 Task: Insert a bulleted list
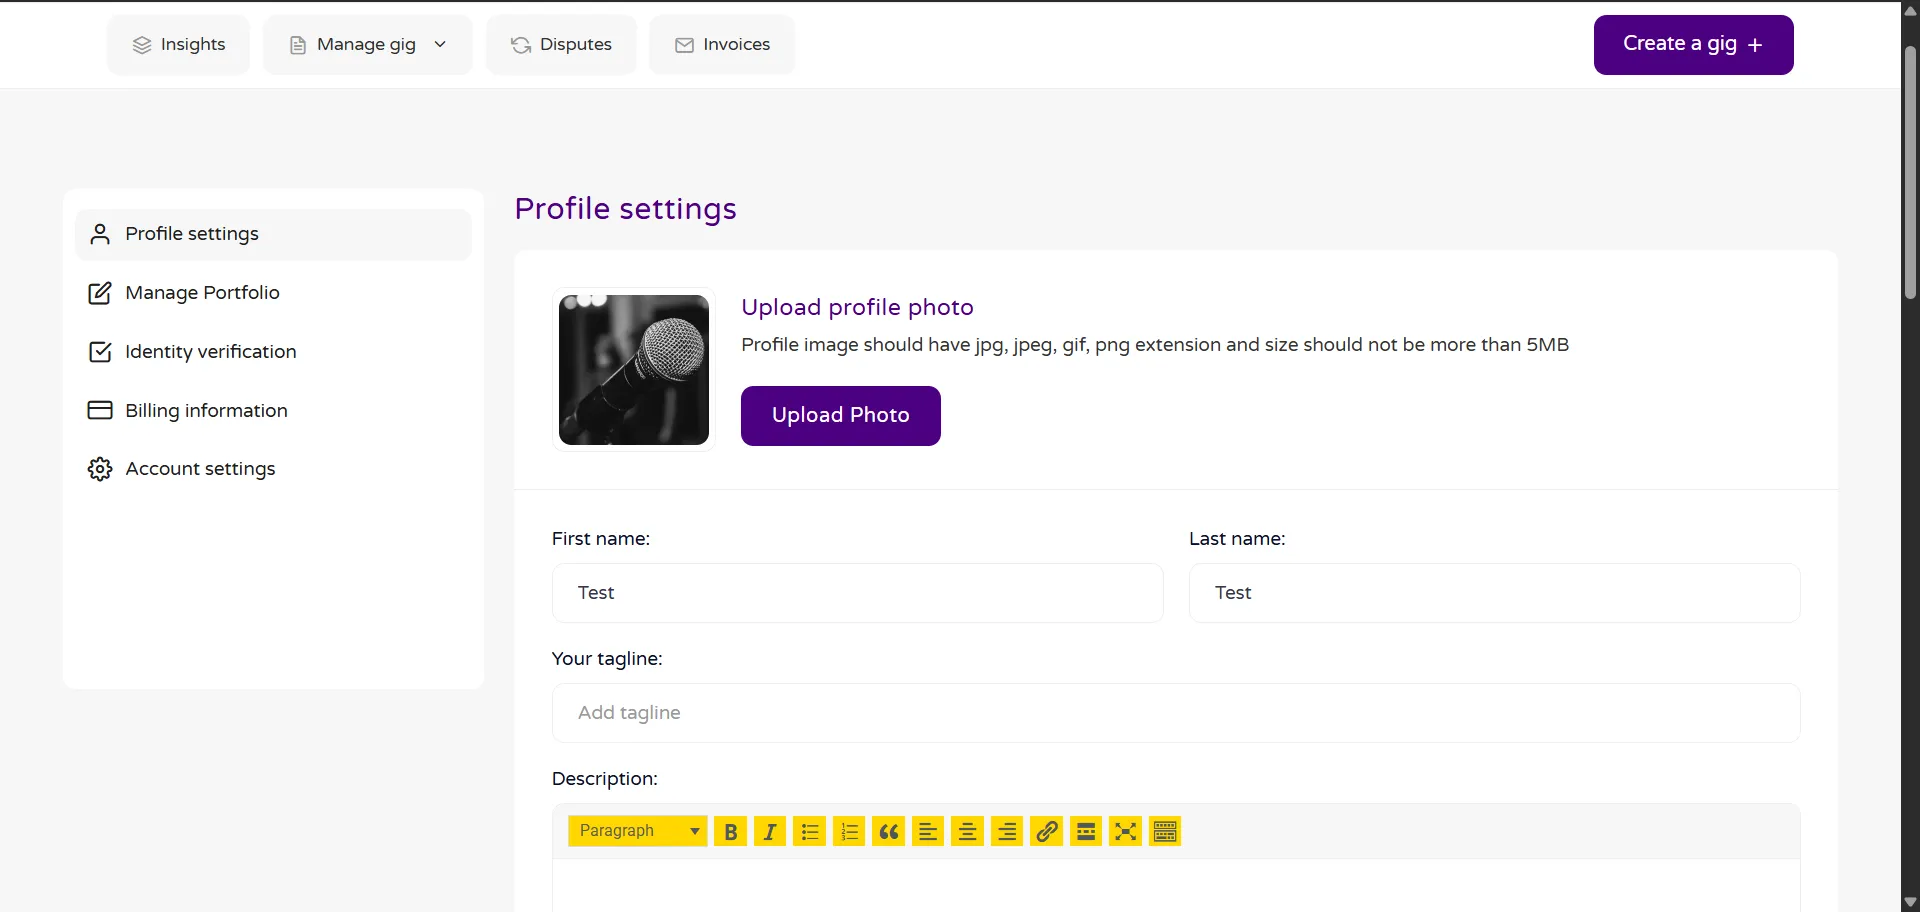(x=810, y=831)
